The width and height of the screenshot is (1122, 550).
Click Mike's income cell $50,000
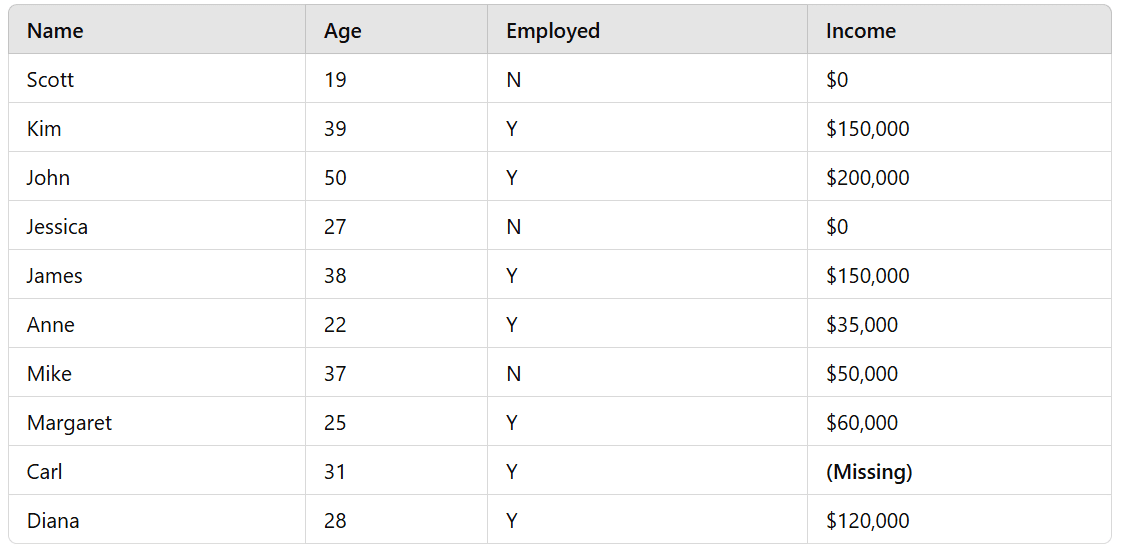tap(960, 373)
